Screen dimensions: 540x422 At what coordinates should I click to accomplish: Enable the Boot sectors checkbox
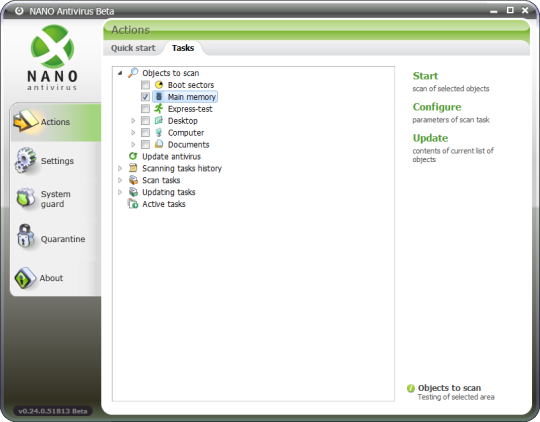click(x=145, y=85)
